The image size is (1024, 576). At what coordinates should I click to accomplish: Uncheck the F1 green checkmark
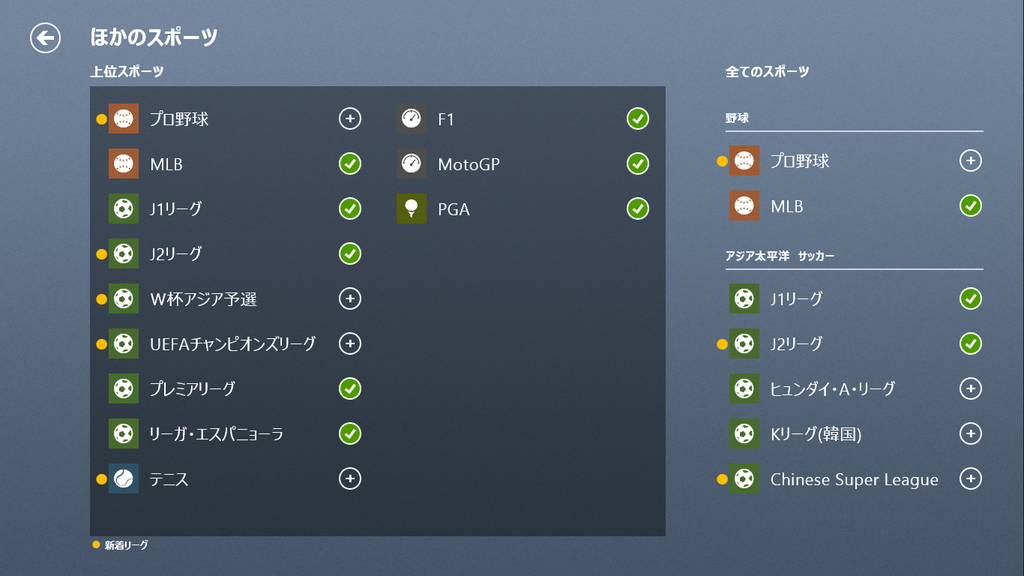click(638, 119)
